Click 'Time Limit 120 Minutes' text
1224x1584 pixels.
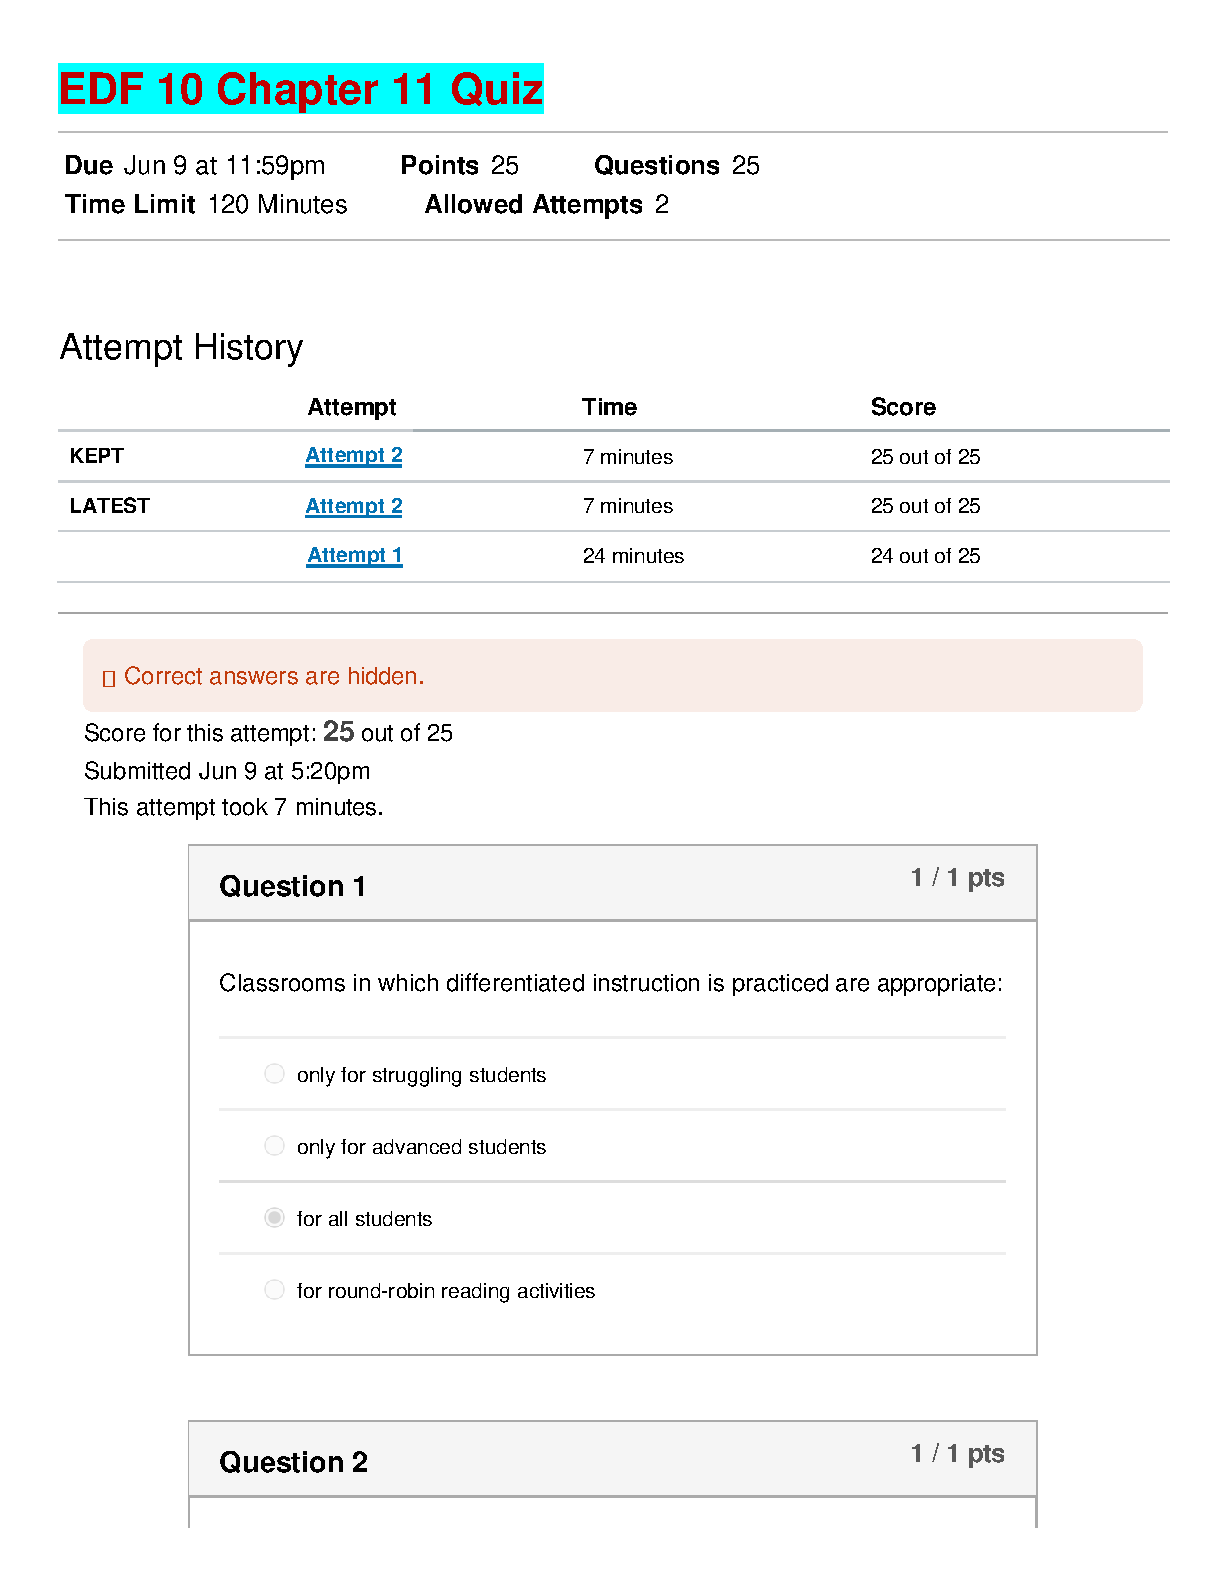(206, 204)
